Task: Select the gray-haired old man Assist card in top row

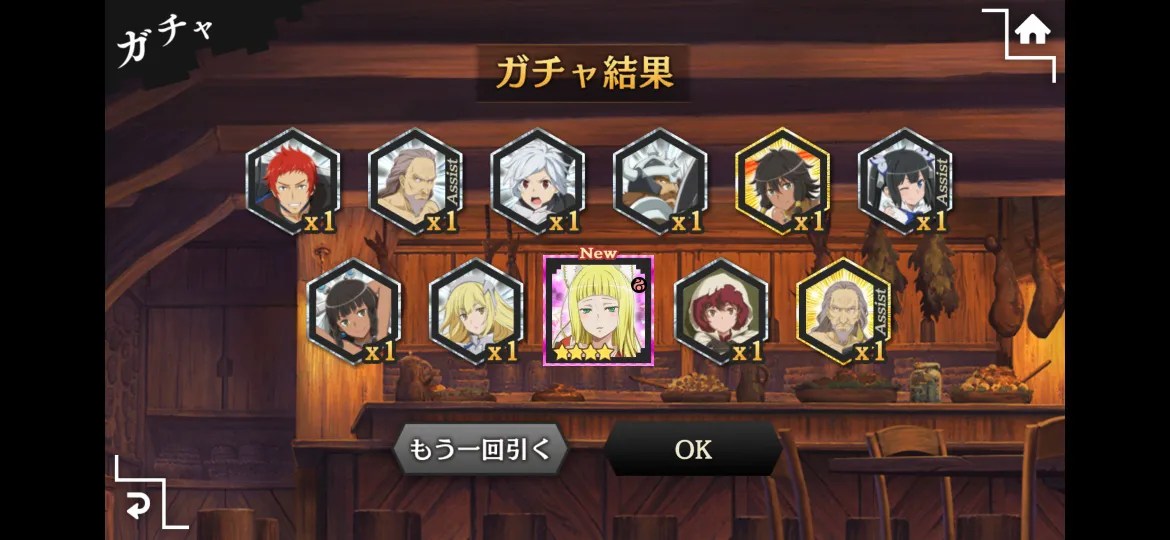Action: [415, 181]
